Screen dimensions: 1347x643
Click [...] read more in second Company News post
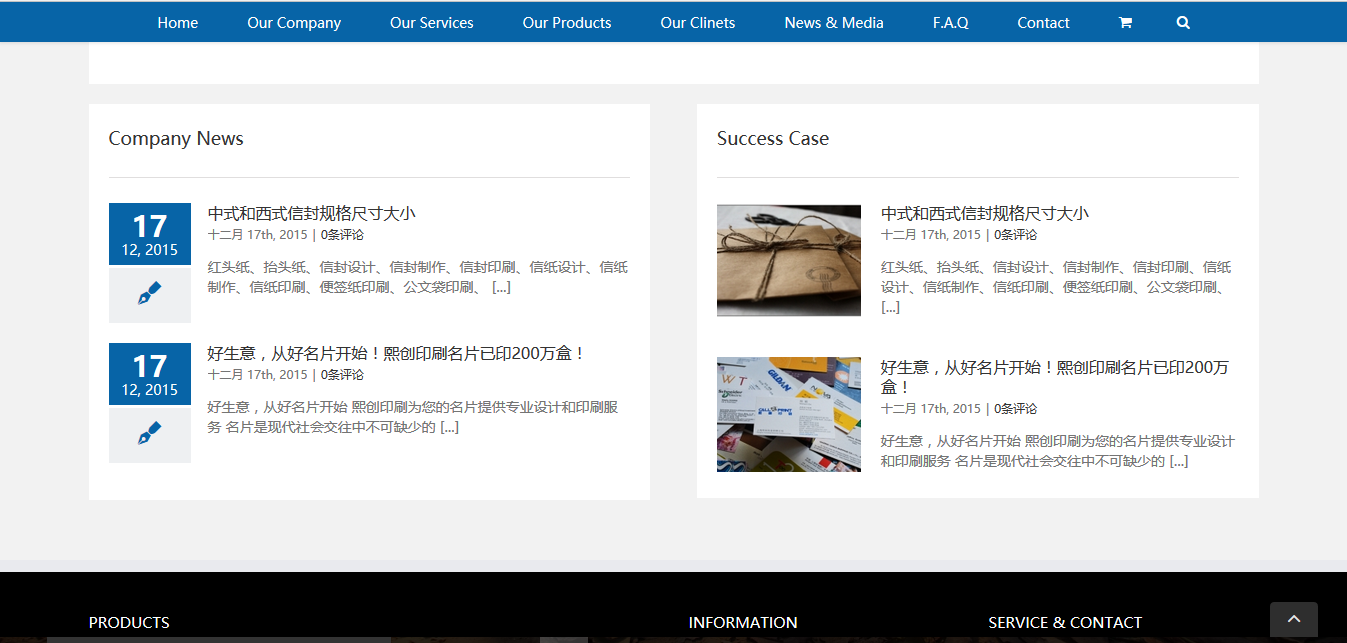(x=449, y=427)
